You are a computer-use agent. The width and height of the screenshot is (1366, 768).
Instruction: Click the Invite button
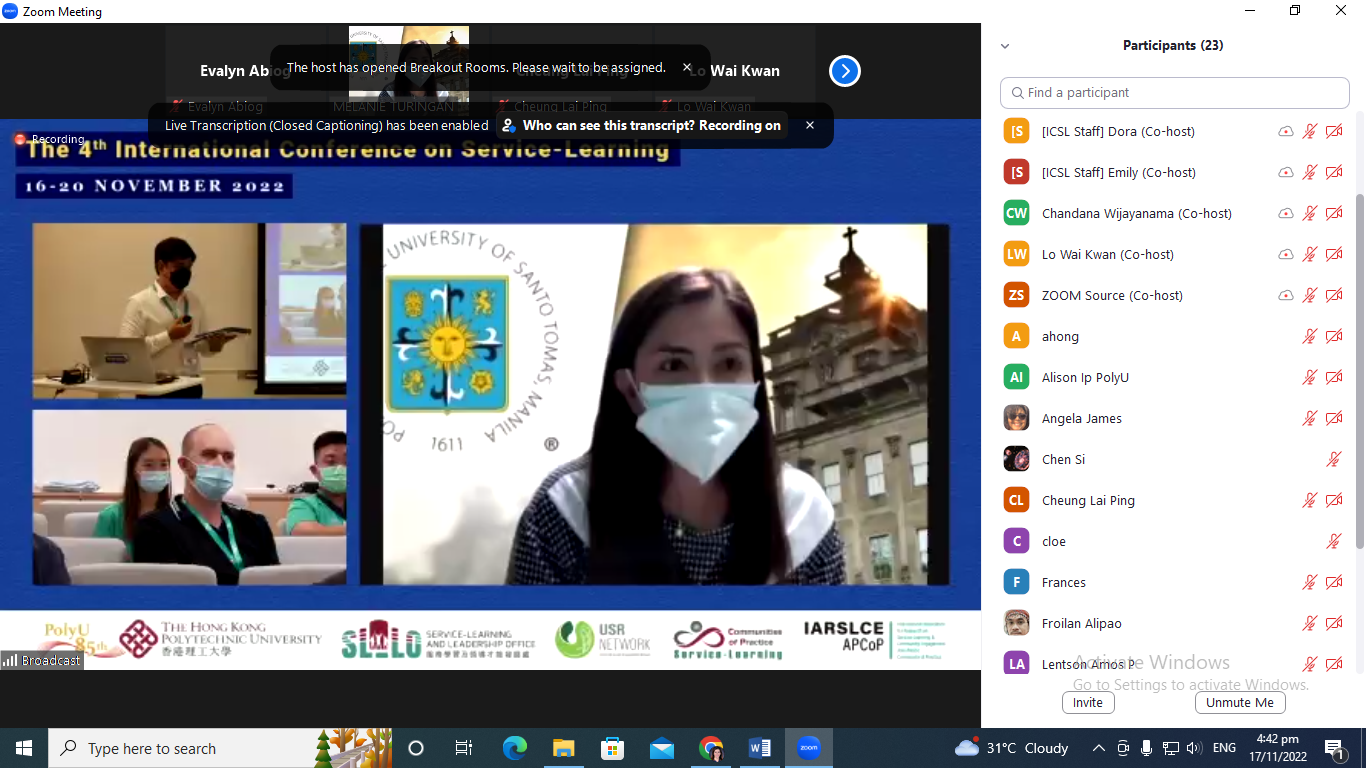(x=1088, y=702)
